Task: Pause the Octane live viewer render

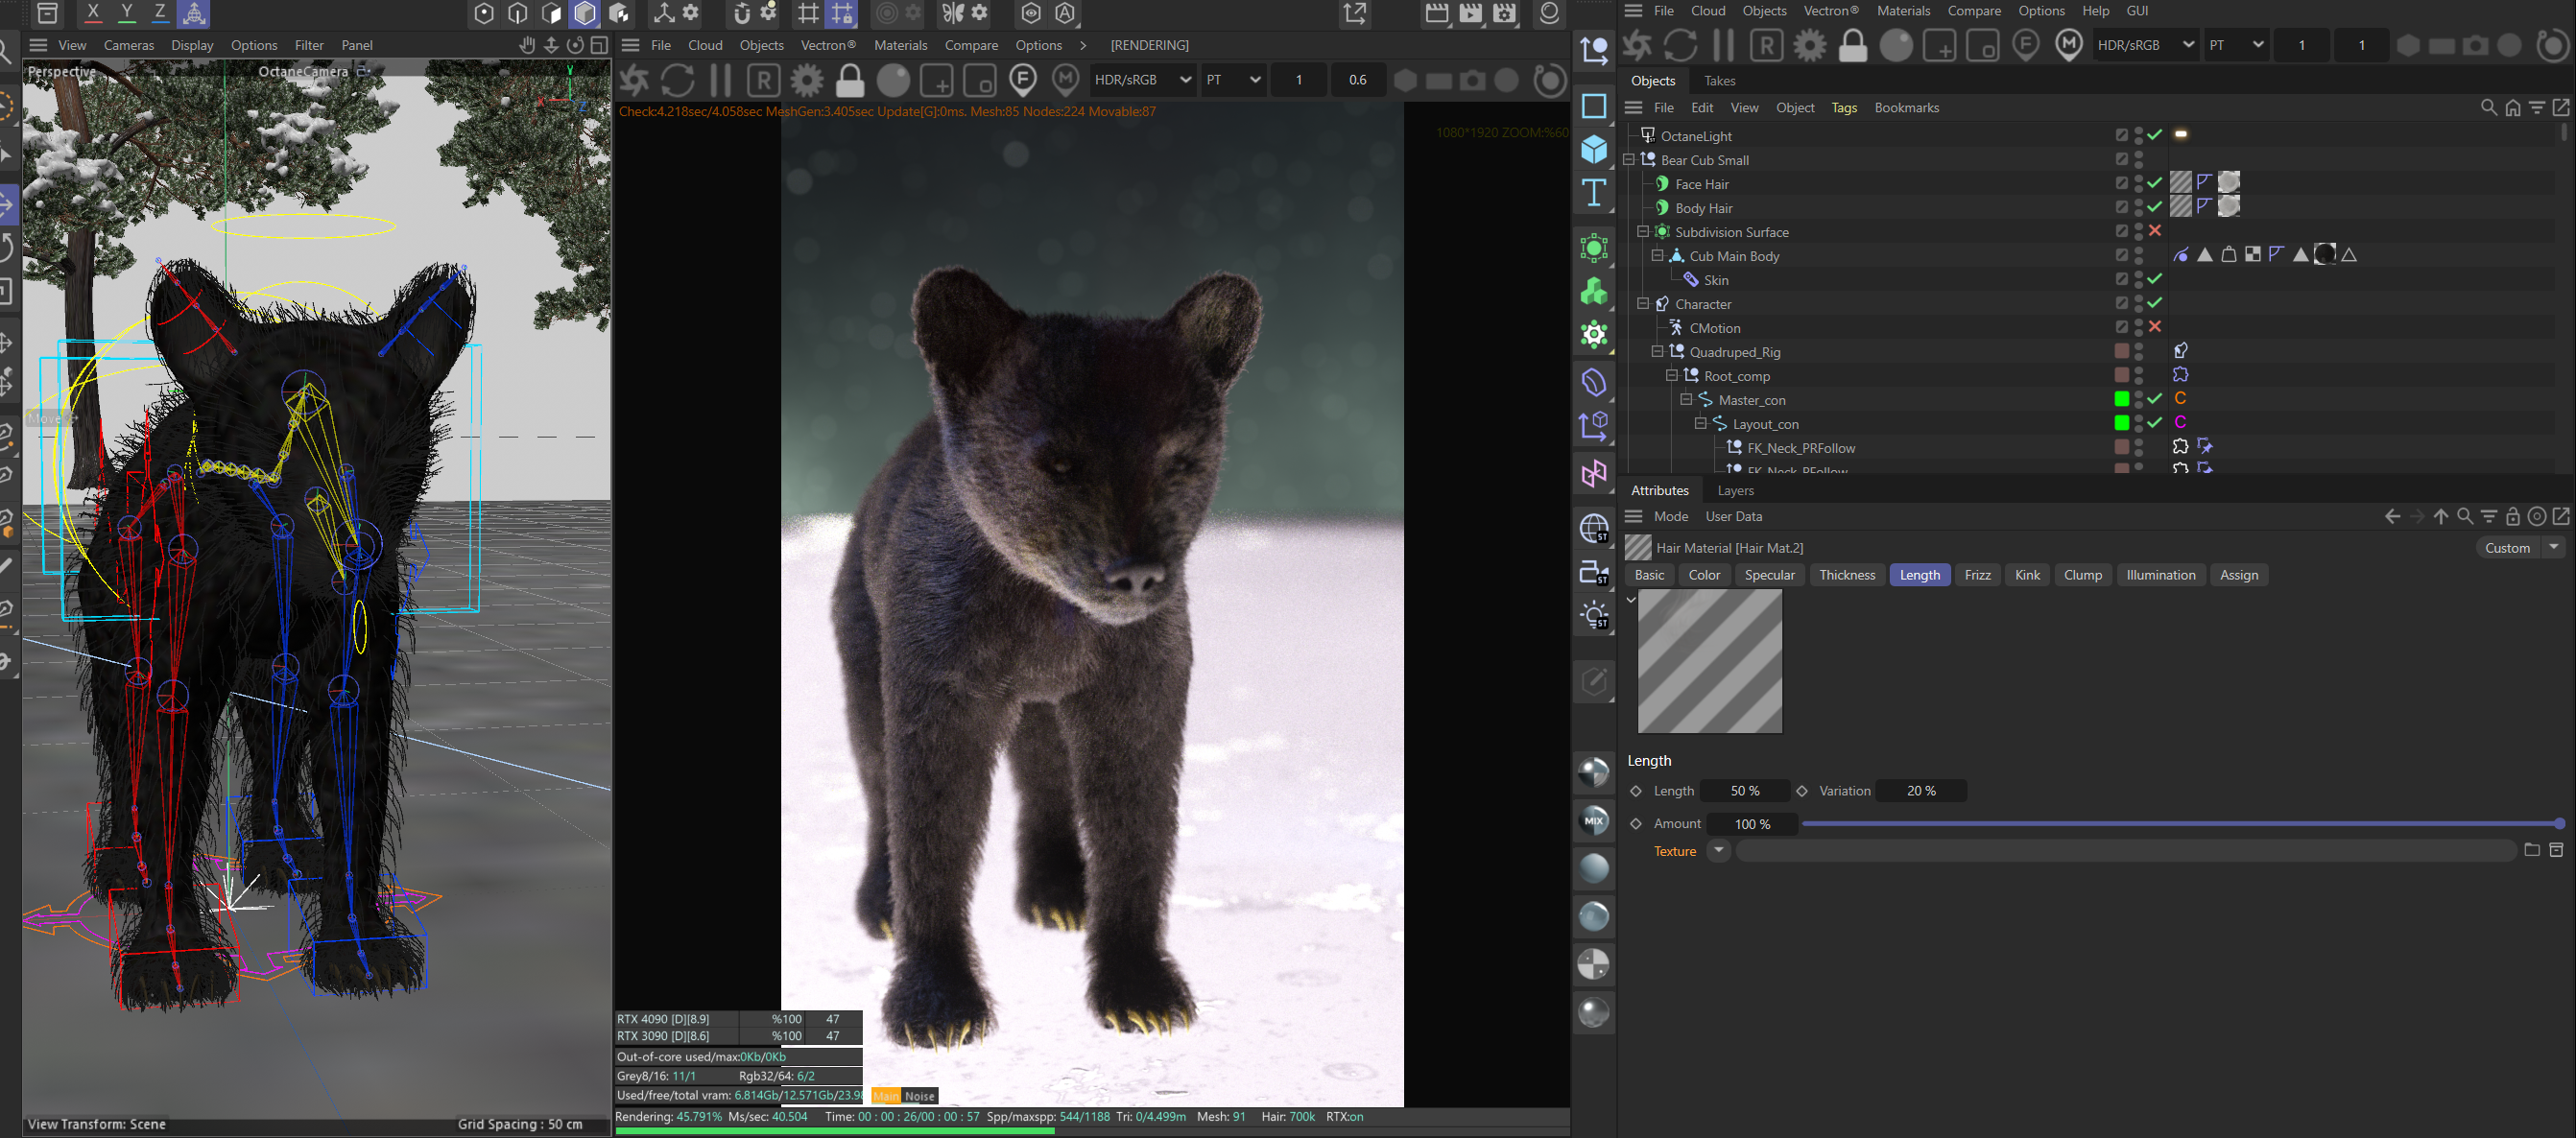Action: point(720,80)
